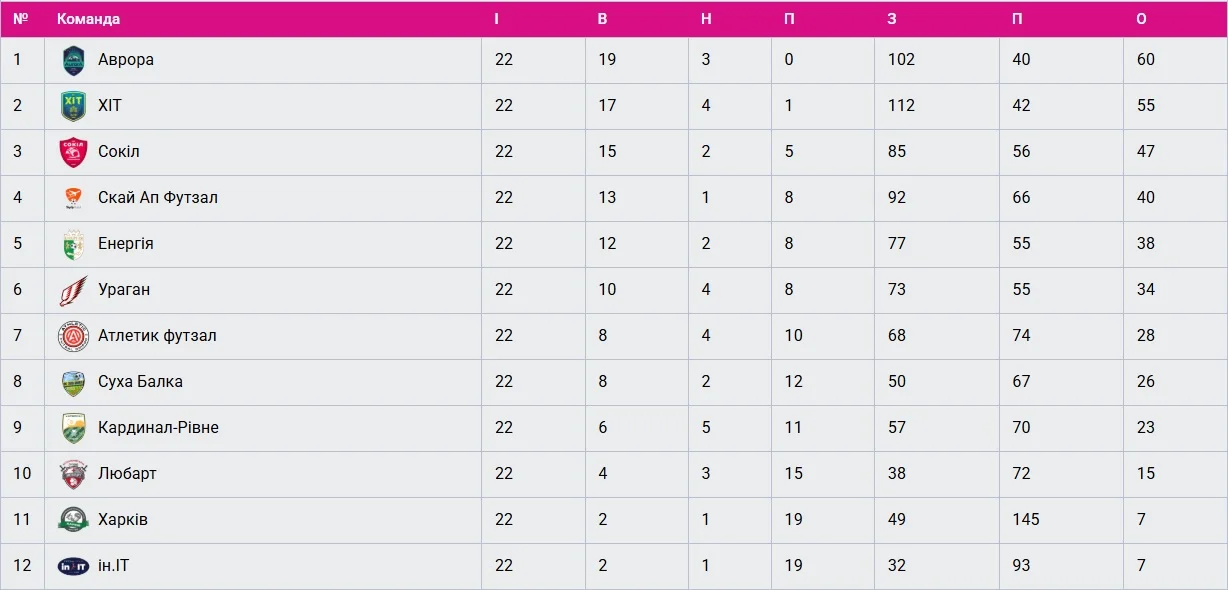Click the Суха Балка team logo
Viewport: 1228px width, 590px height.
(x=73, y=382)
